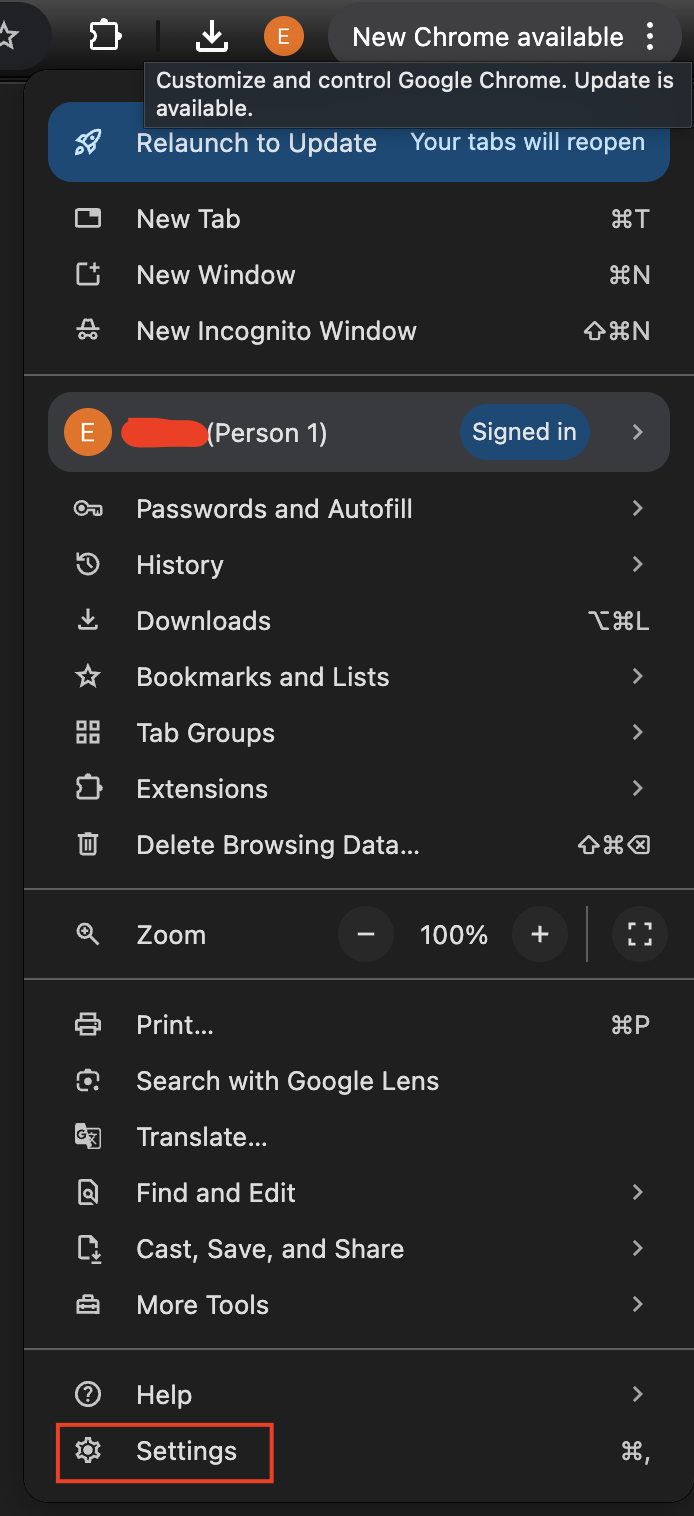Click the Delete Browsing Data trash icon
Screen dimensions: 694x1516
coord(88,844)
